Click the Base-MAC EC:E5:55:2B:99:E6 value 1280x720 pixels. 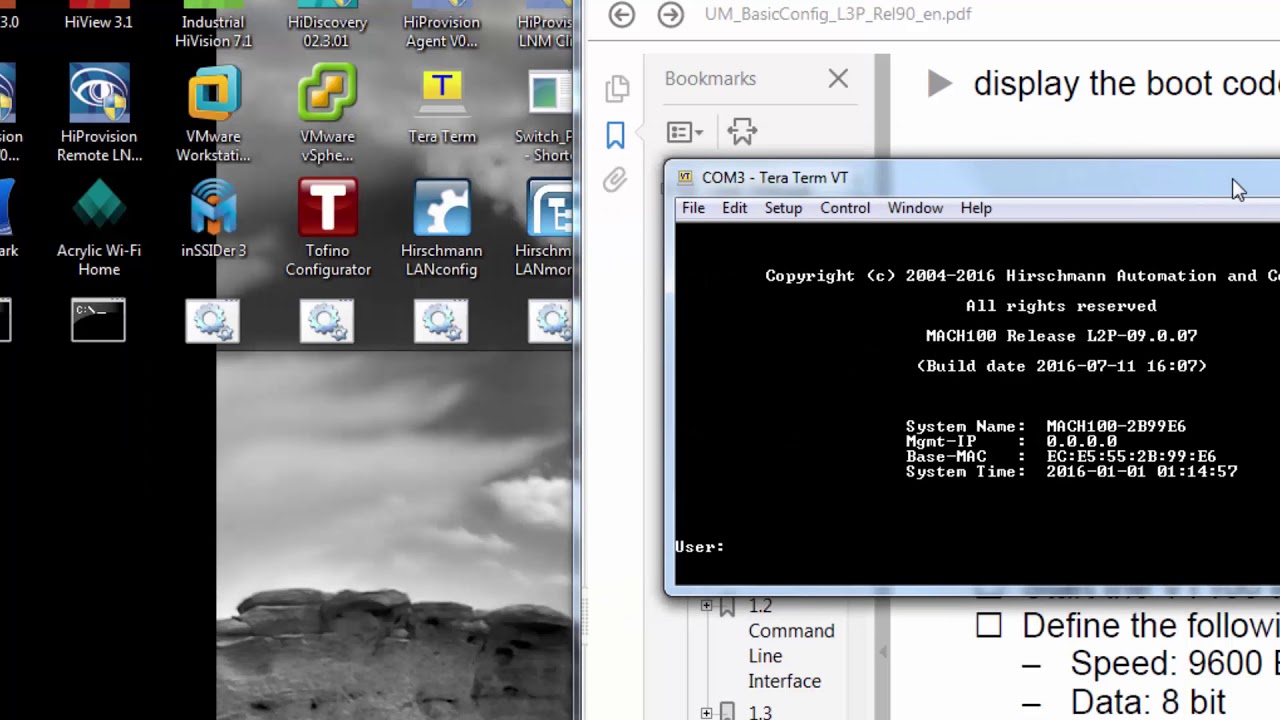1131,456
